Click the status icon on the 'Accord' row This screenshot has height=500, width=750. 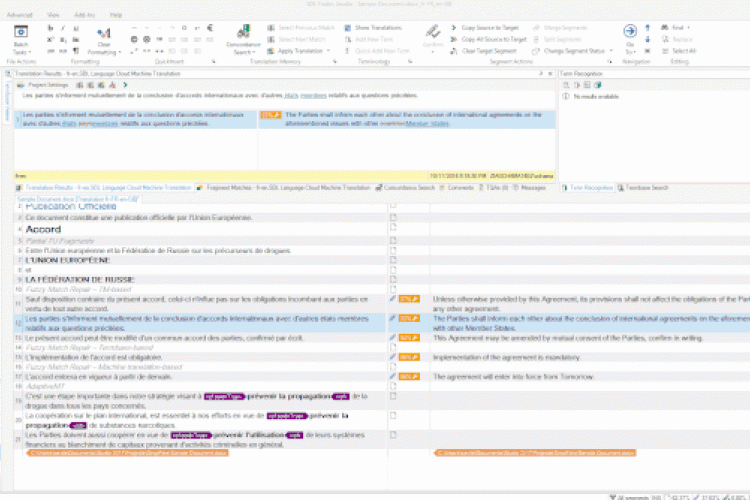tap(393, 228)
